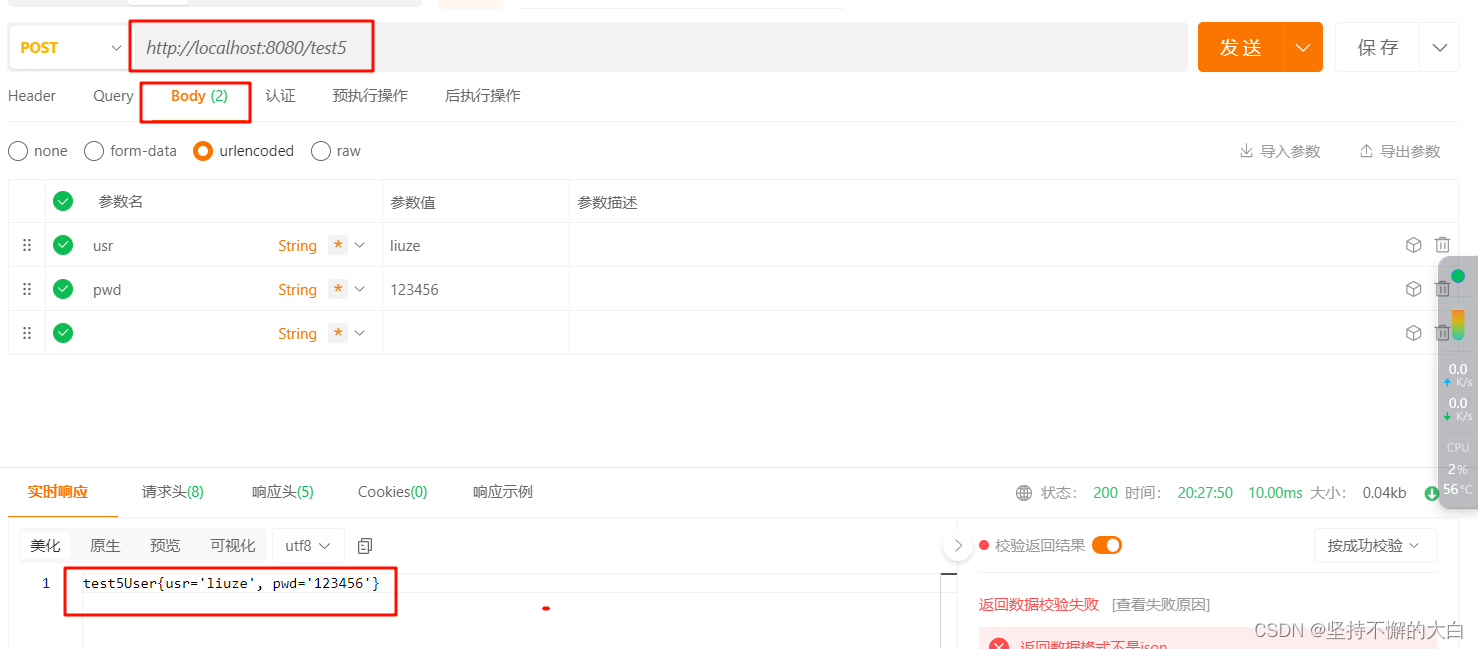
Task: Switch to the Body (2) tab
Action: (x=199, y=96)
